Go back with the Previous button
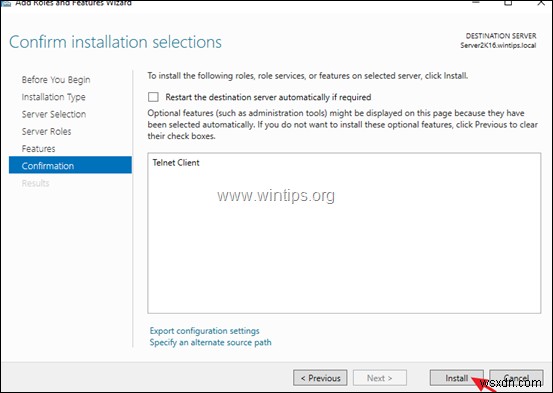This screenshot has height=393, width=553. pyautogui.click(x=320, y=378)
